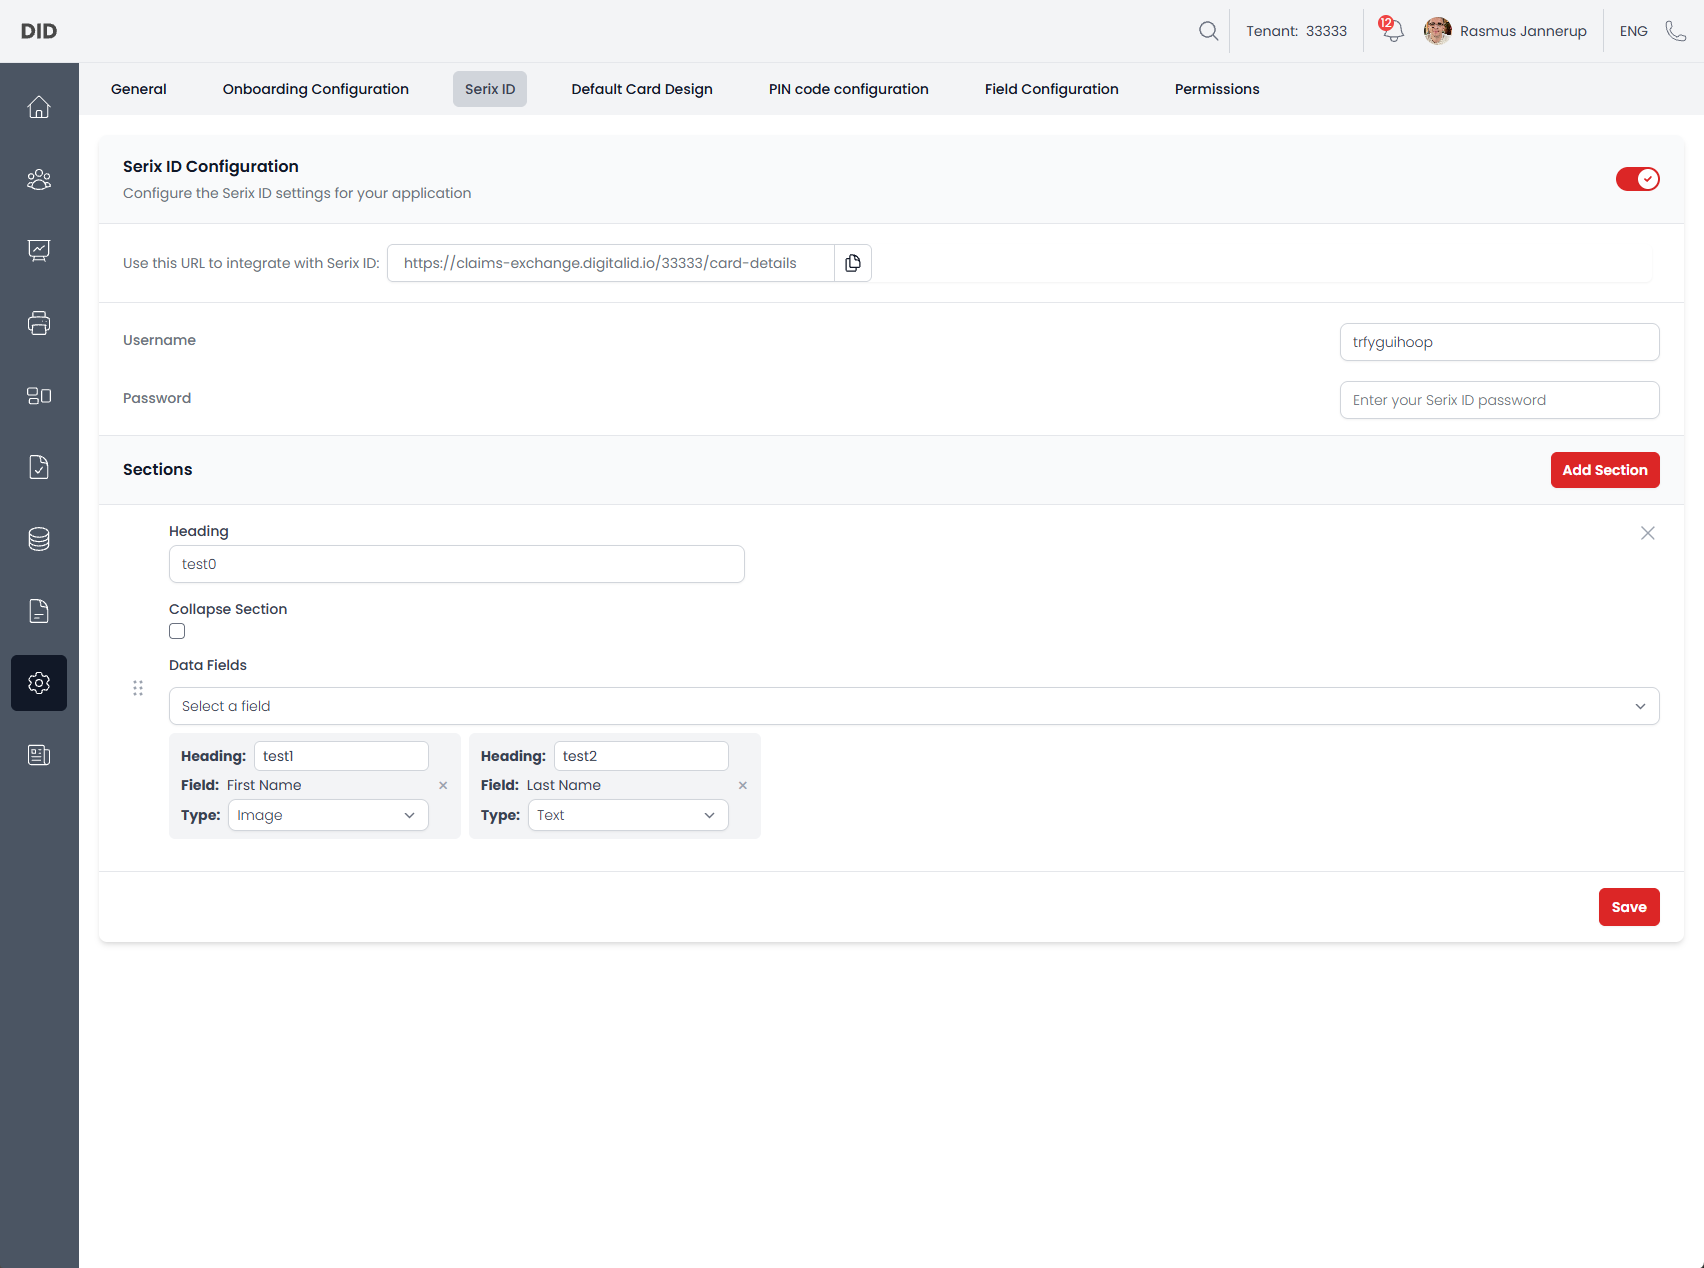Switch to Field Configuration tab
The width and height of the screenshot is (1704, 1268).
[1051, 89]
